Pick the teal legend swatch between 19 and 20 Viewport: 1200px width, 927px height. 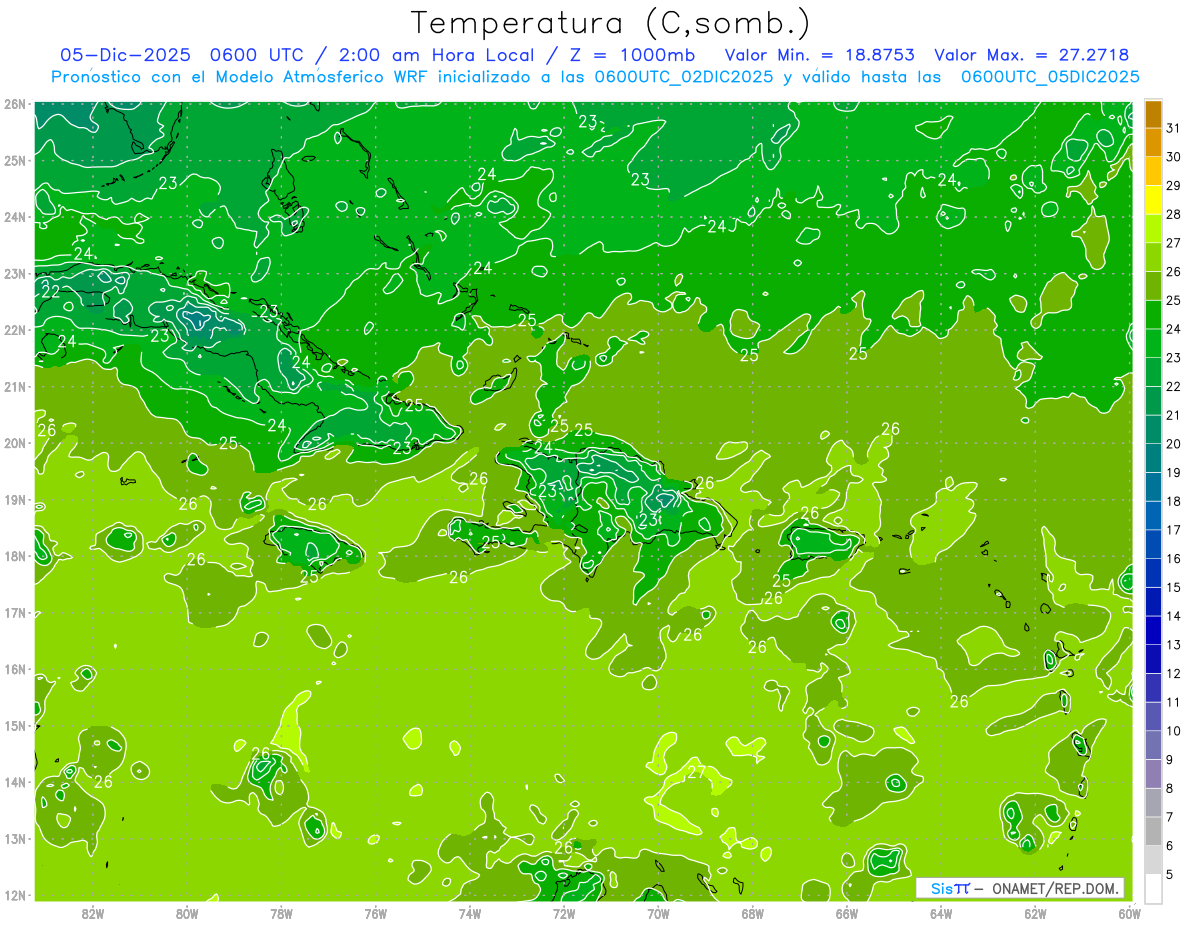point(1153,458)
